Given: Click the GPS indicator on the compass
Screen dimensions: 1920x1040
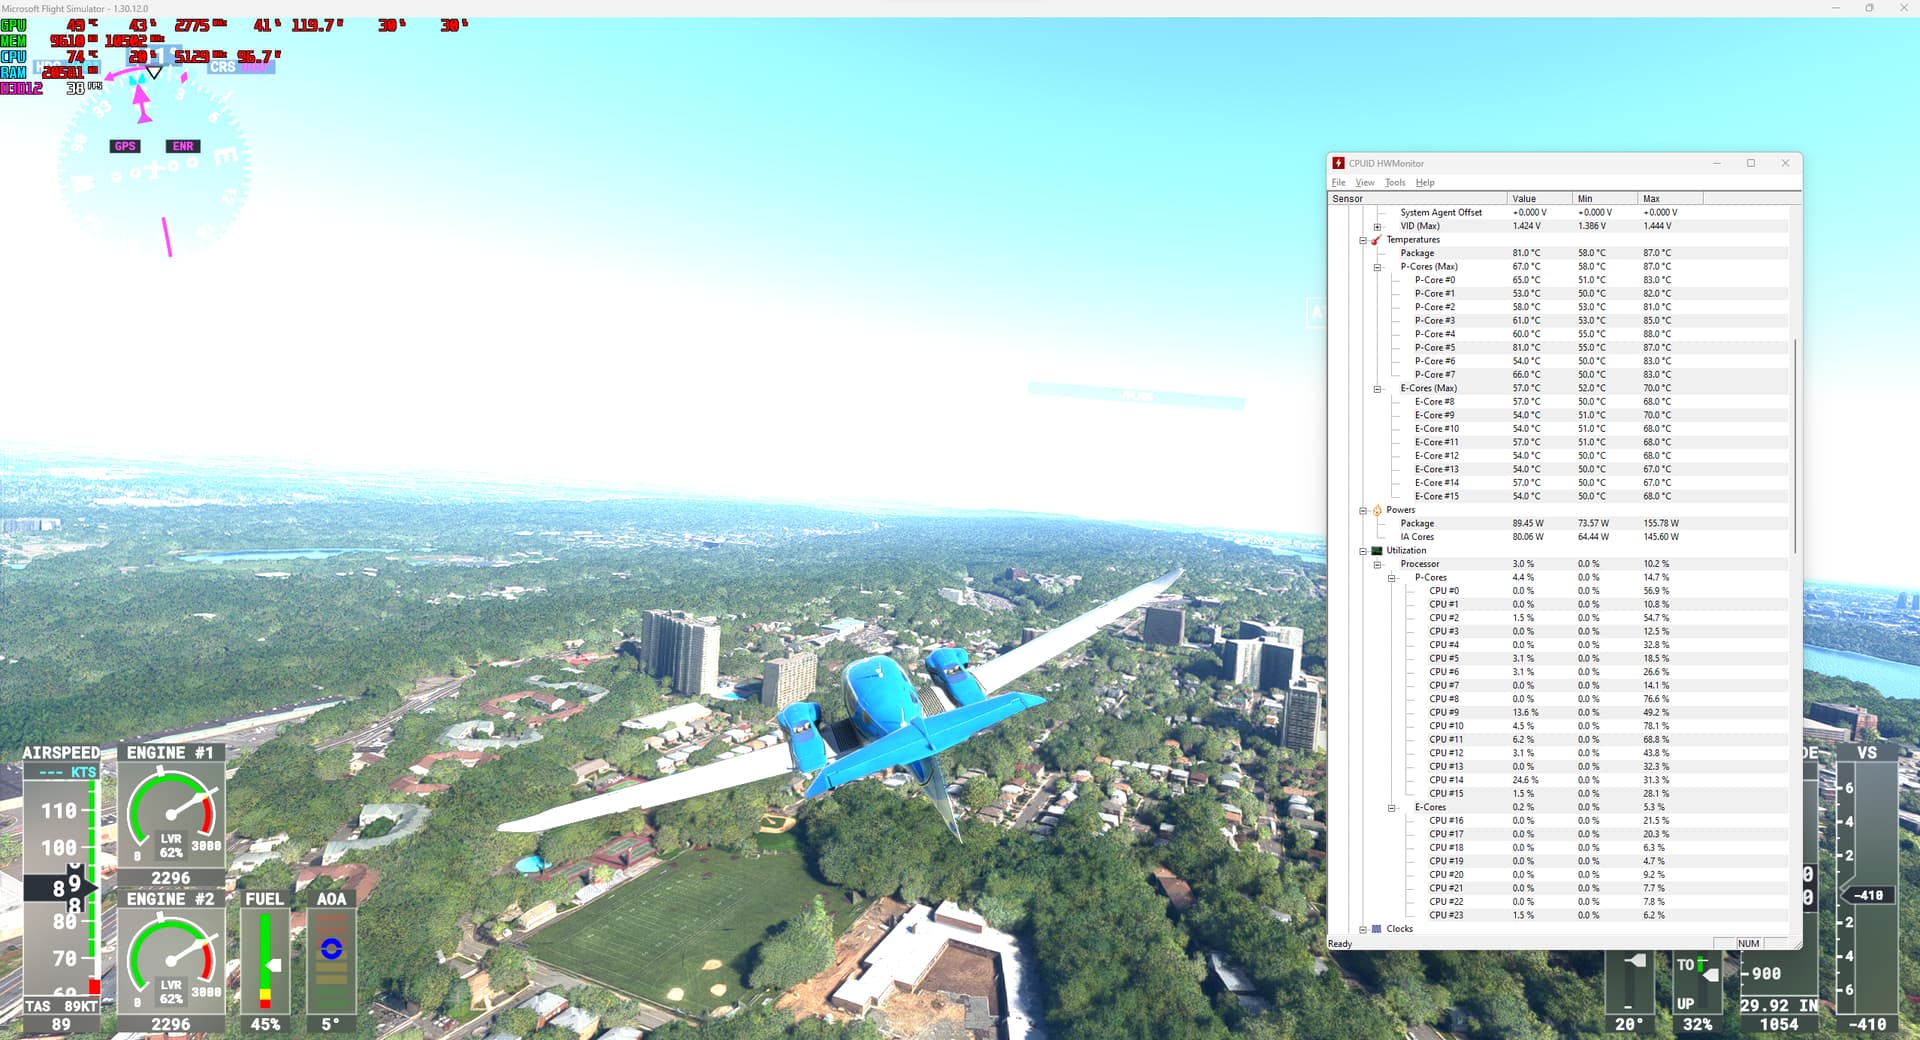Looking at the screenshot, I should (125, 146).
